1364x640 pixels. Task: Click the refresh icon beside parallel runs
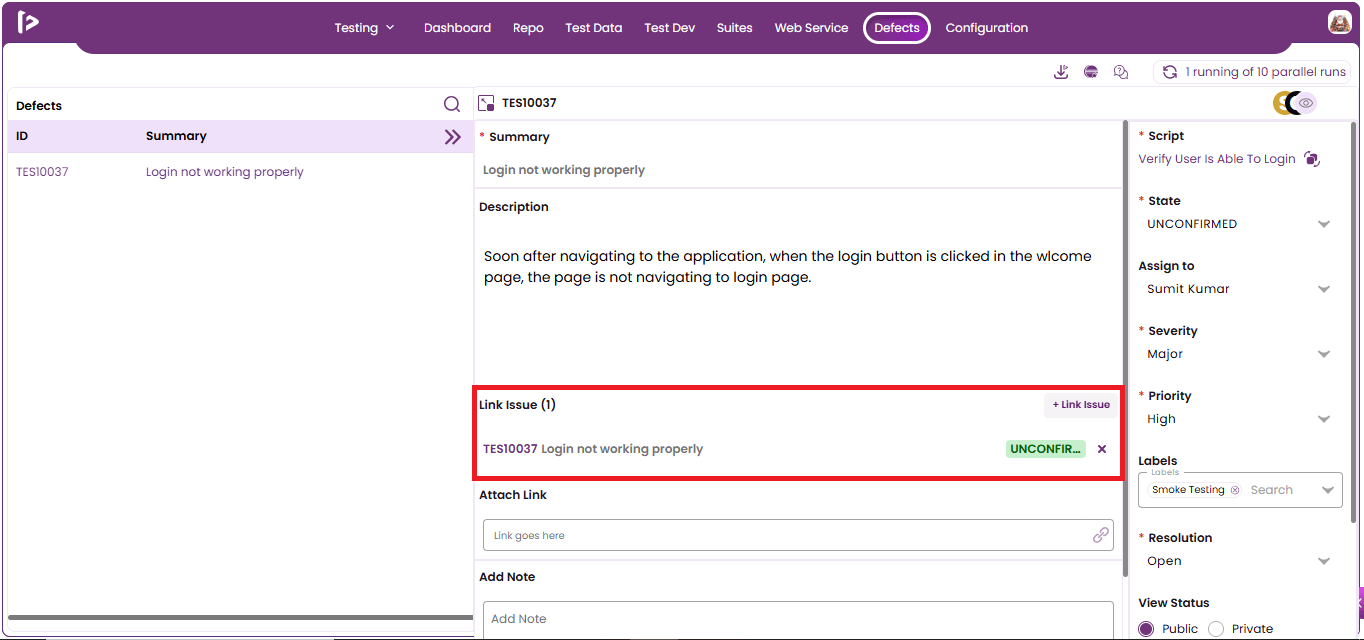click(x=1169, y=72)
